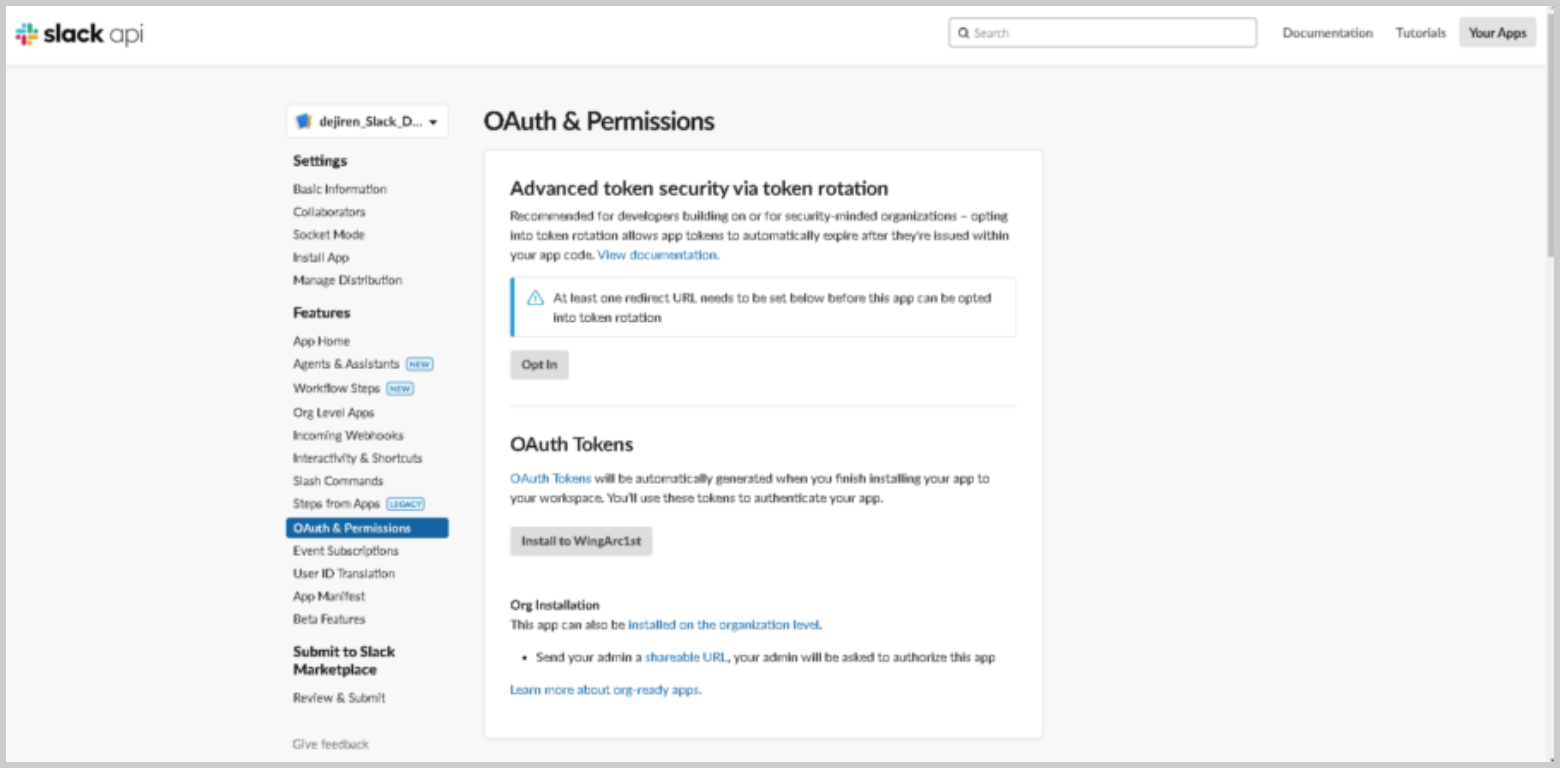Click the LEGACY badge beside Steps from Apps
This screenshot has height=768, width=1560.
[x=406, y=504]
